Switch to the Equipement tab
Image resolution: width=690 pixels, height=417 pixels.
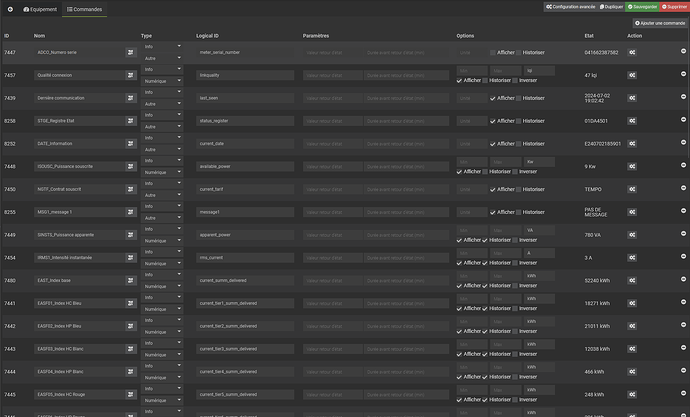40,9
